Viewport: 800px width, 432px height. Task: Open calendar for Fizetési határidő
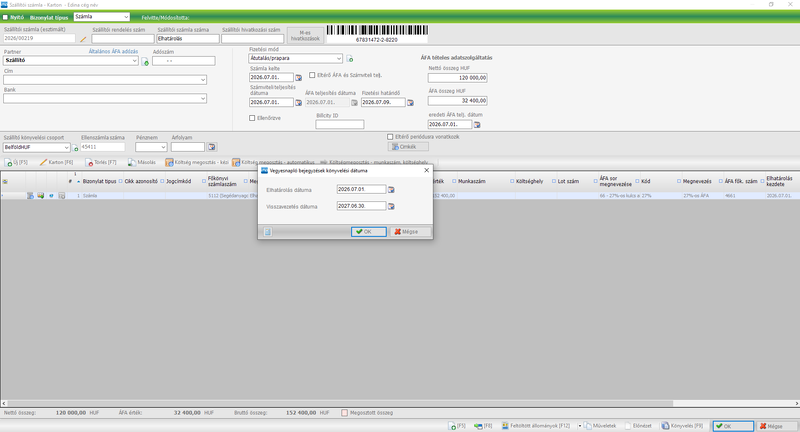click(410, 103)
